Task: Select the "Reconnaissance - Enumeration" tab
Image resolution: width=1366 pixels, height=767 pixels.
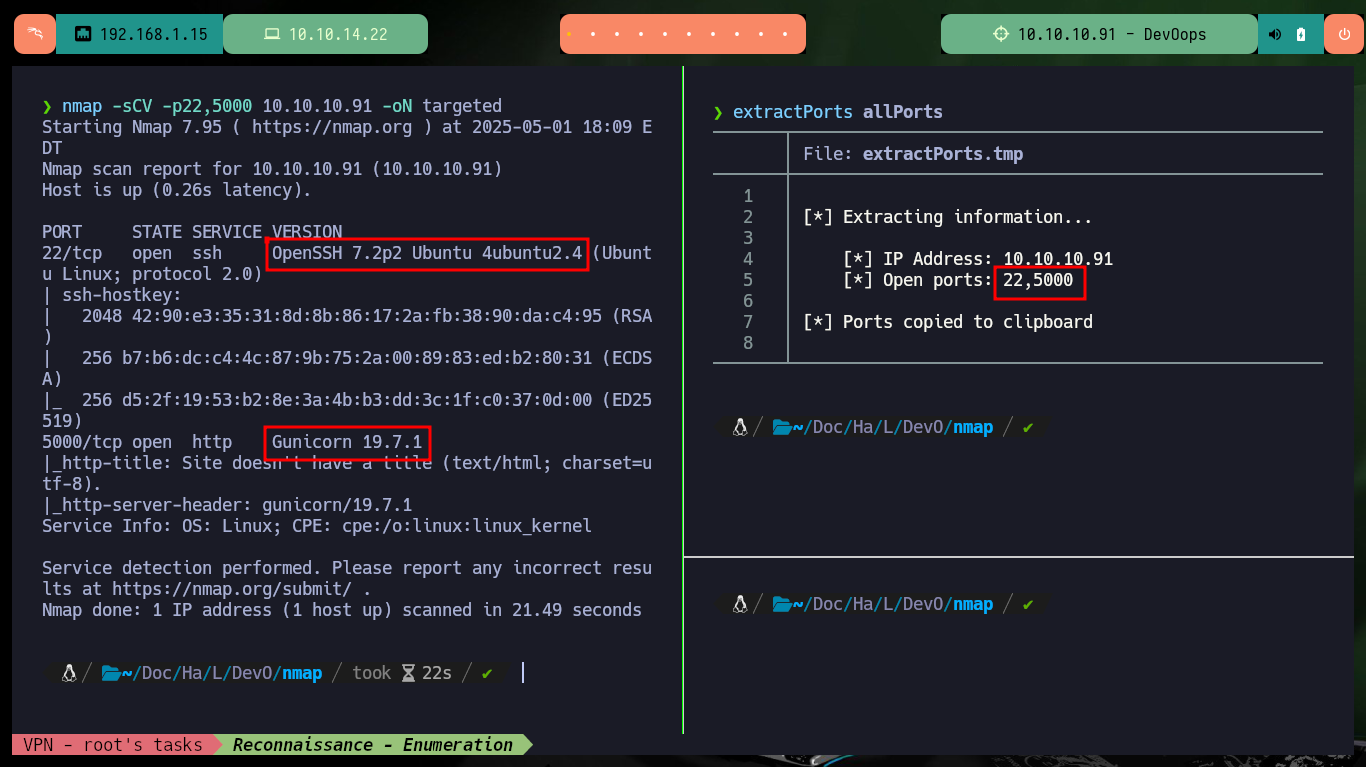Action: point(373,744)
